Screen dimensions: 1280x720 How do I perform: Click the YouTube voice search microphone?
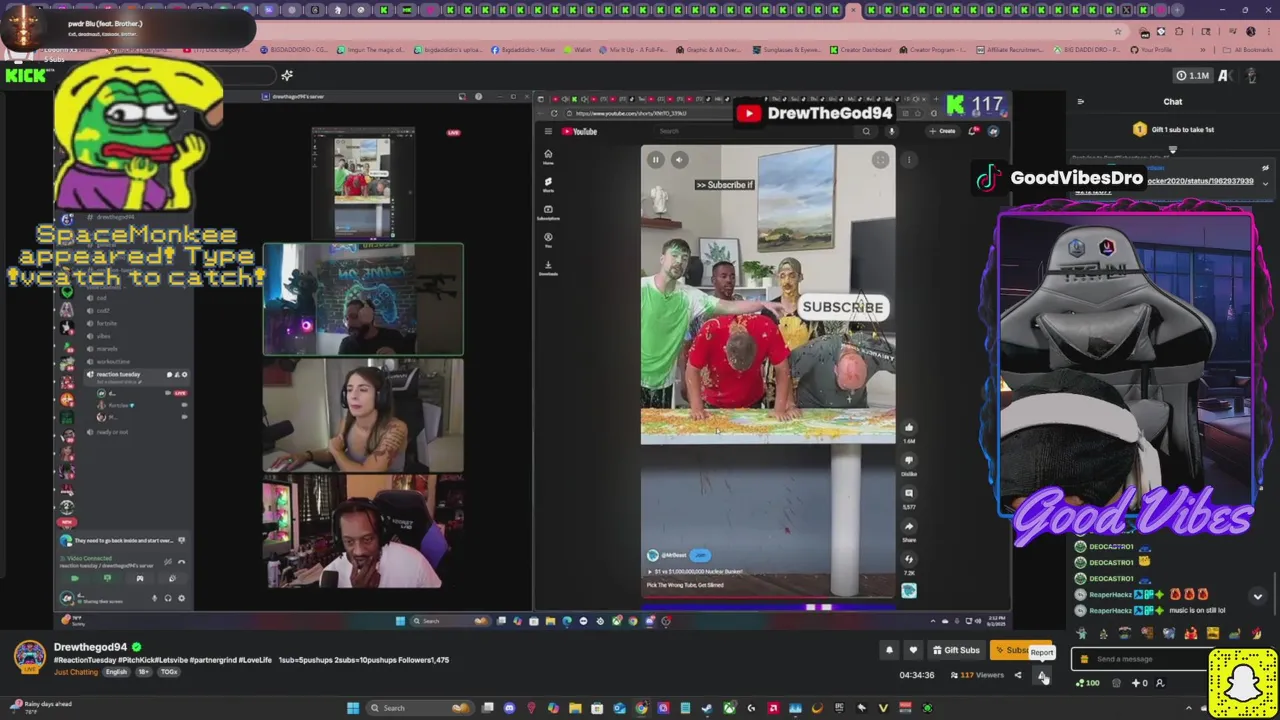point(892,131)
